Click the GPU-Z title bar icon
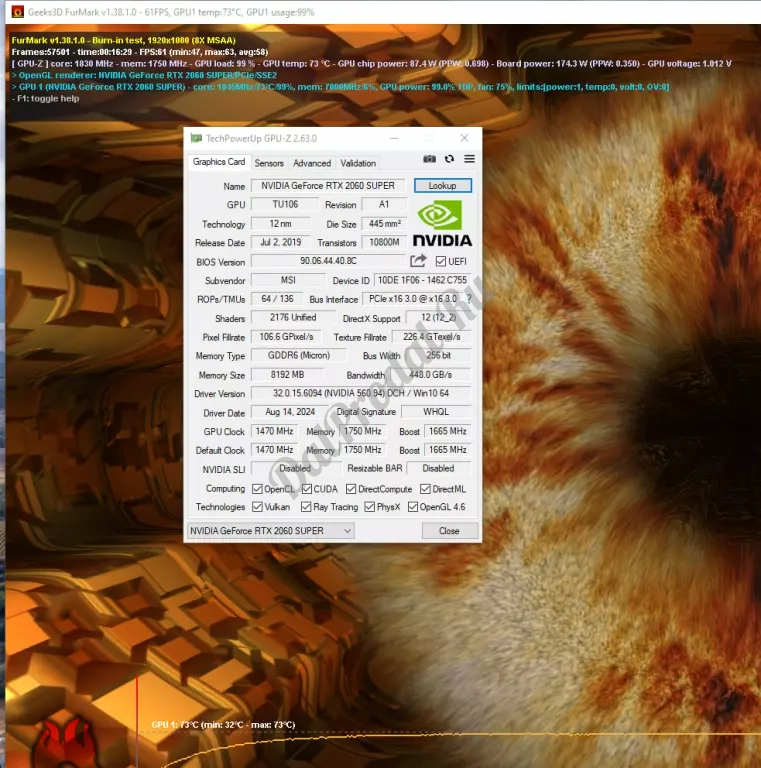Screen dimensions: 761x768 pos(196,138)
